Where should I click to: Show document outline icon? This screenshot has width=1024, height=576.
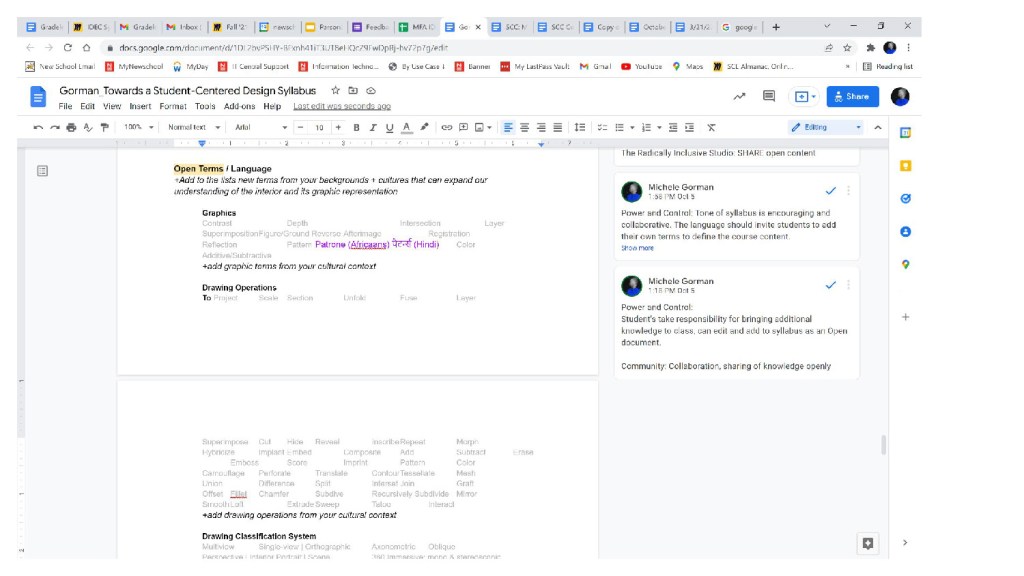42,171
